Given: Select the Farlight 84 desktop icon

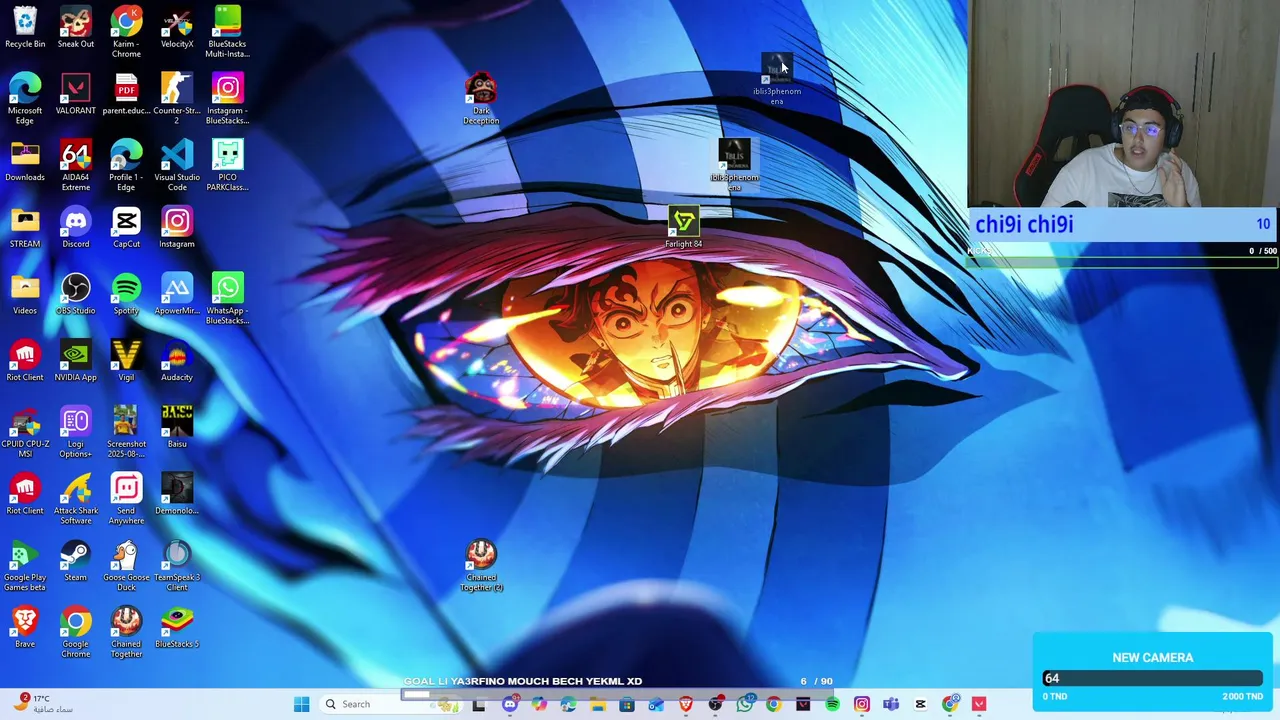Looking at the screenshot, I should click(x=684, y=228).
